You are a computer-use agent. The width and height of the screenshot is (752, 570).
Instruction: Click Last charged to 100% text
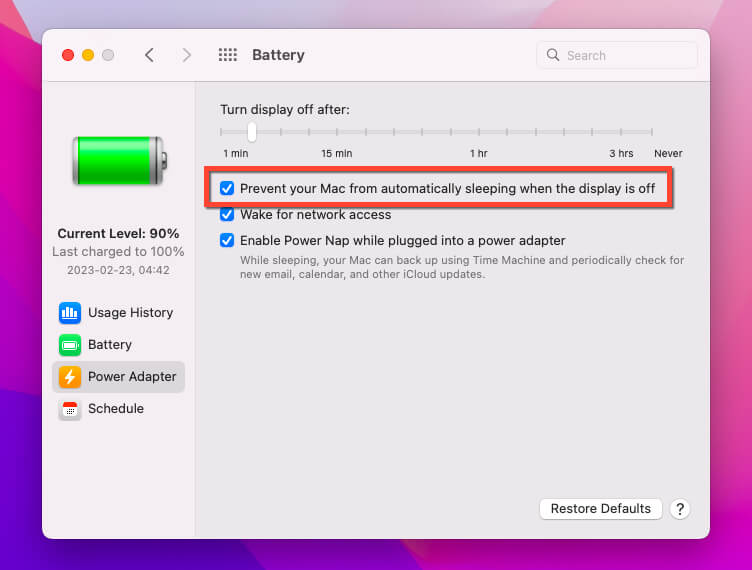pyautogui.click(x=118, y=252)
